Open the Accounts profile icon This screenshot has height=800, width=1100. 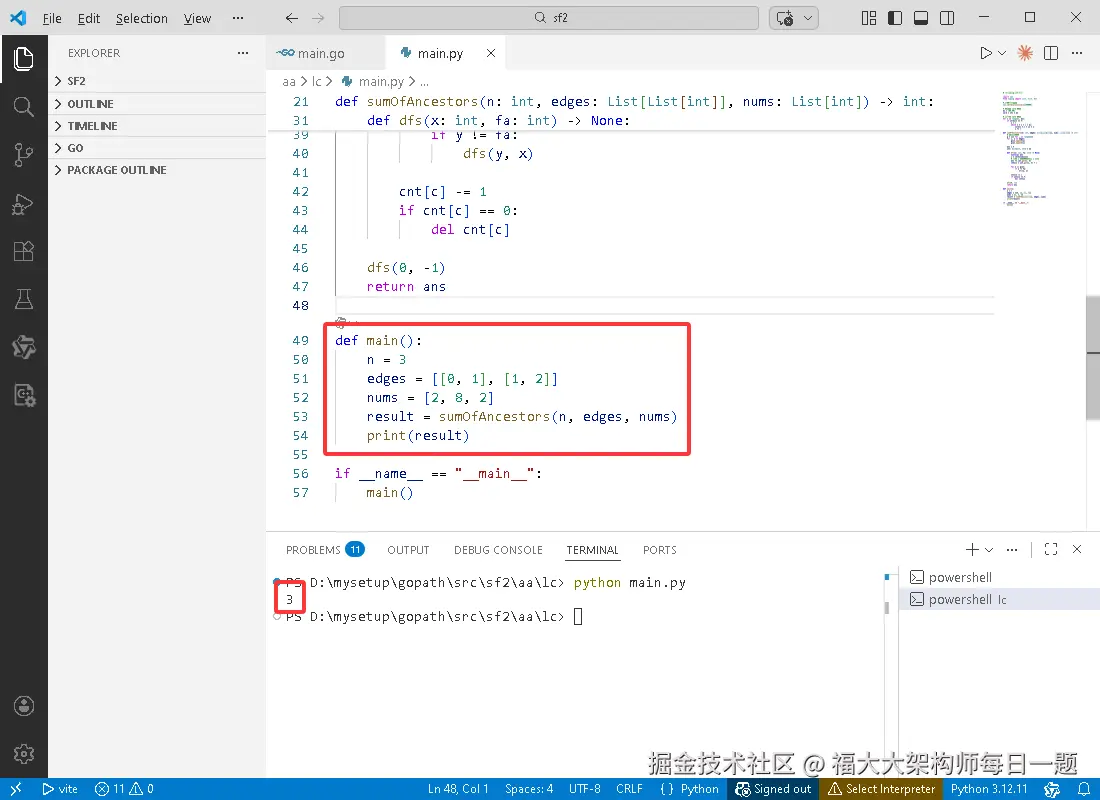point(23,706)
